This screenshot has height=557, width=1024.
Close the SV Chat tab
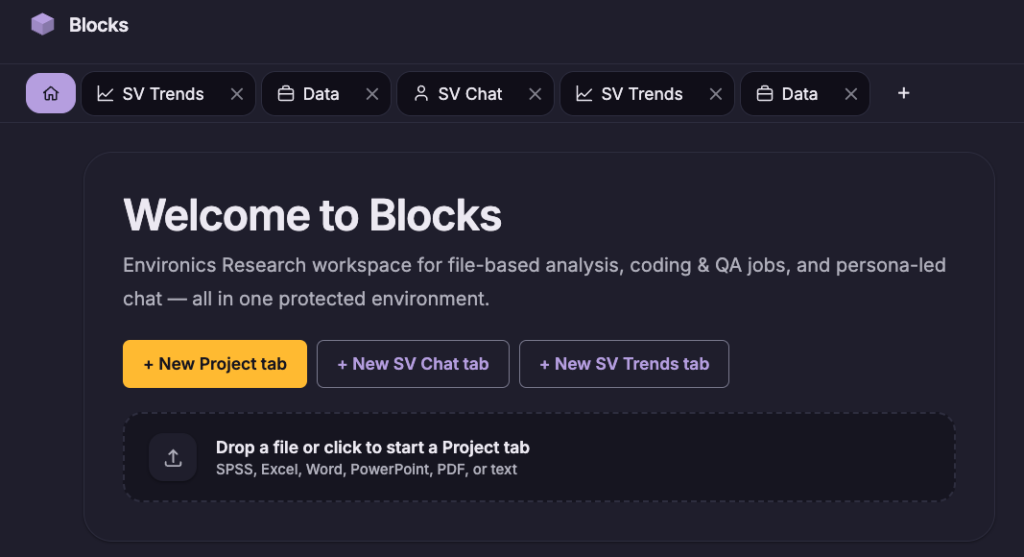536,94
